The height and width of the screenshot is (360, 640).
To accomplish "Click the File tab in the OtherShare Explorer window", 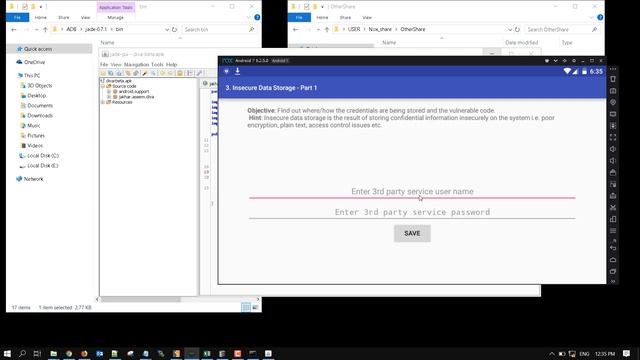I will coord(299,18).
